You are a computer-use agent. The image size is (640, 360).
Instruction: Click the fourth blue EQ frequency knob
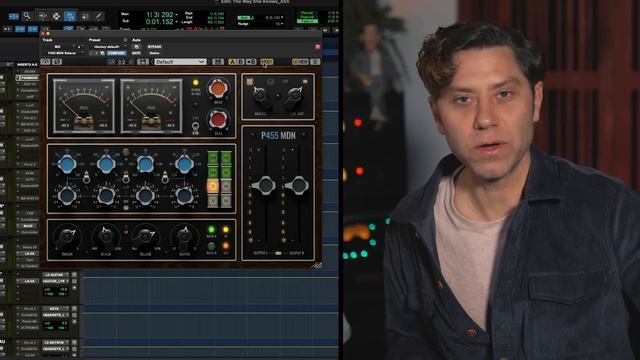click(x=184, y=164)
